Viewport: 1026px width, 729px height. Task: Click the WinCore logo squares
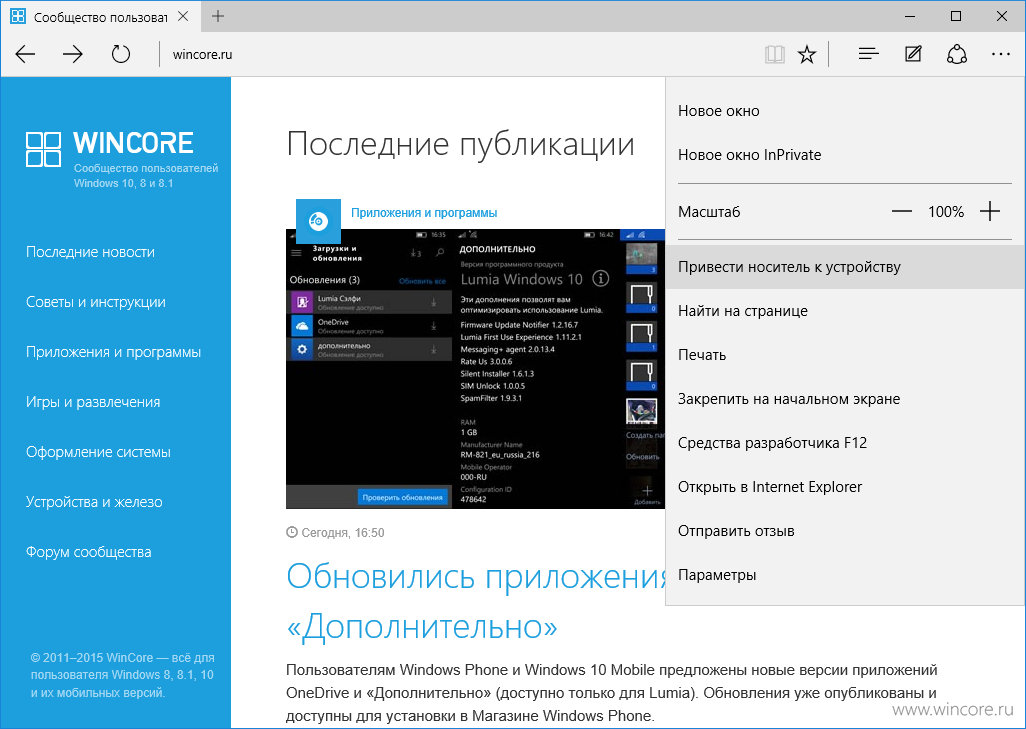tap(43, 149)
